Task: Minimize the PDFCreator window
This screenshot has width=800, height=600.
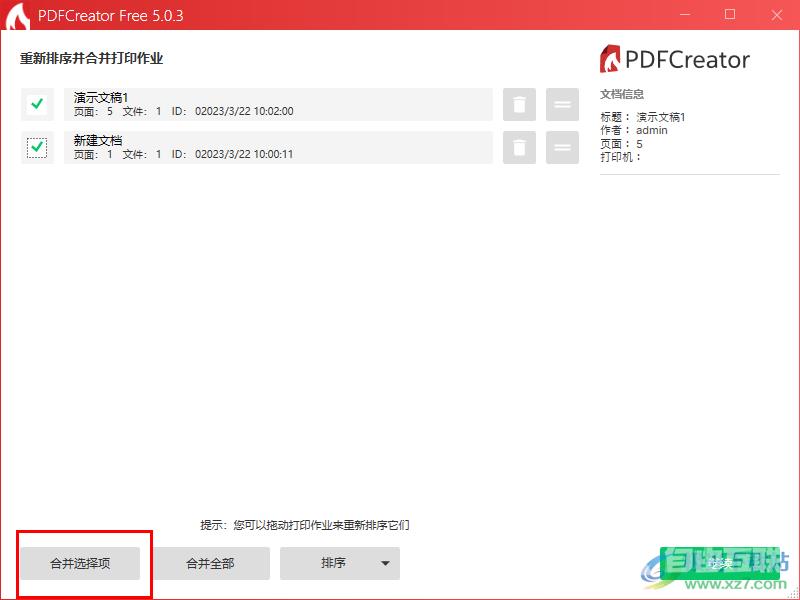Action: click(x=685, y=15)
